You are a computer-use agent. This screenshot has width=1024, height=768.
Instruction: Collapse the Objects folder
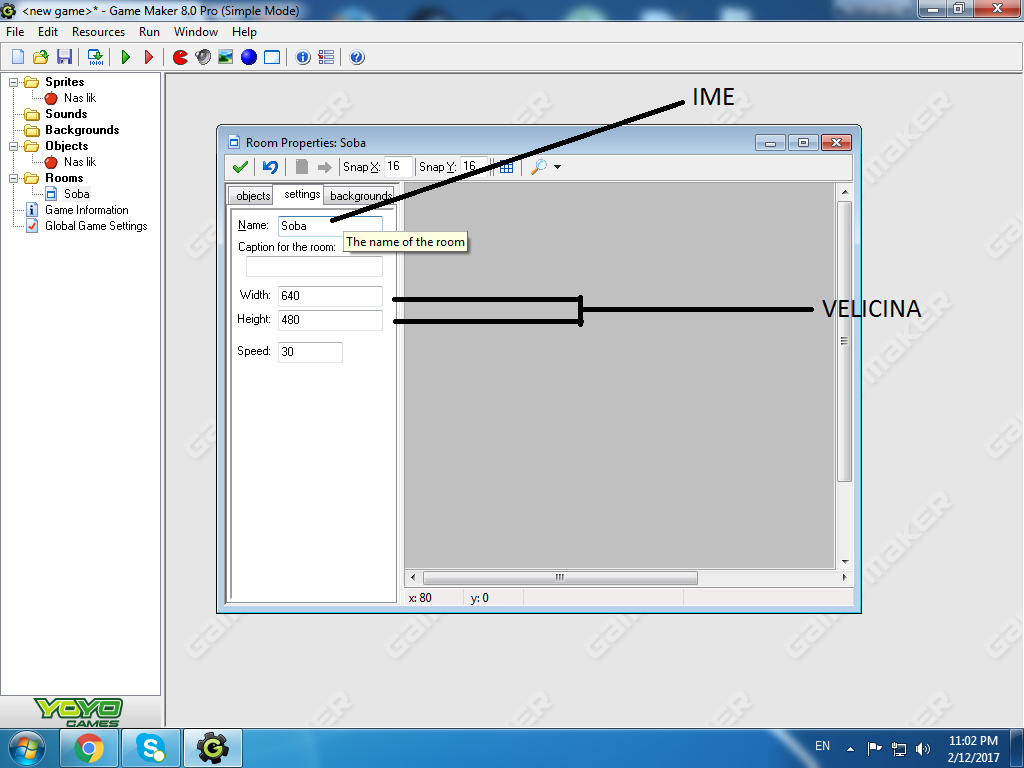tap(13, 146)
